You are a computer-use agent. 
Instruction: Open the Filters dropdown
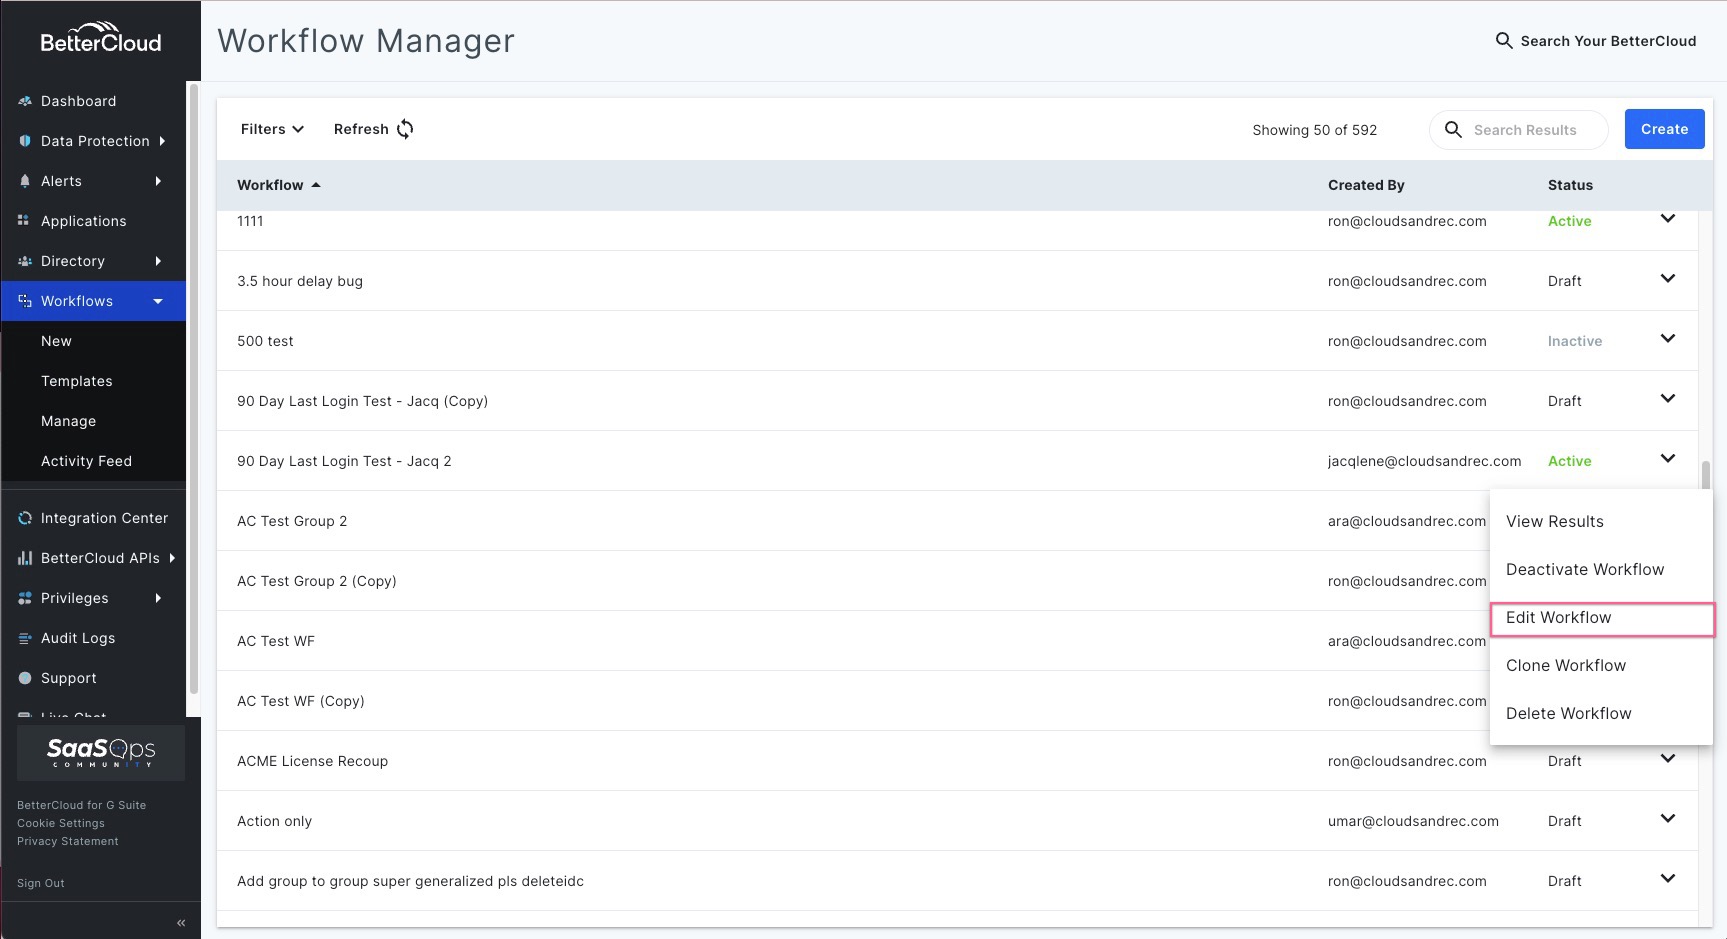click(x=271, y=129)
